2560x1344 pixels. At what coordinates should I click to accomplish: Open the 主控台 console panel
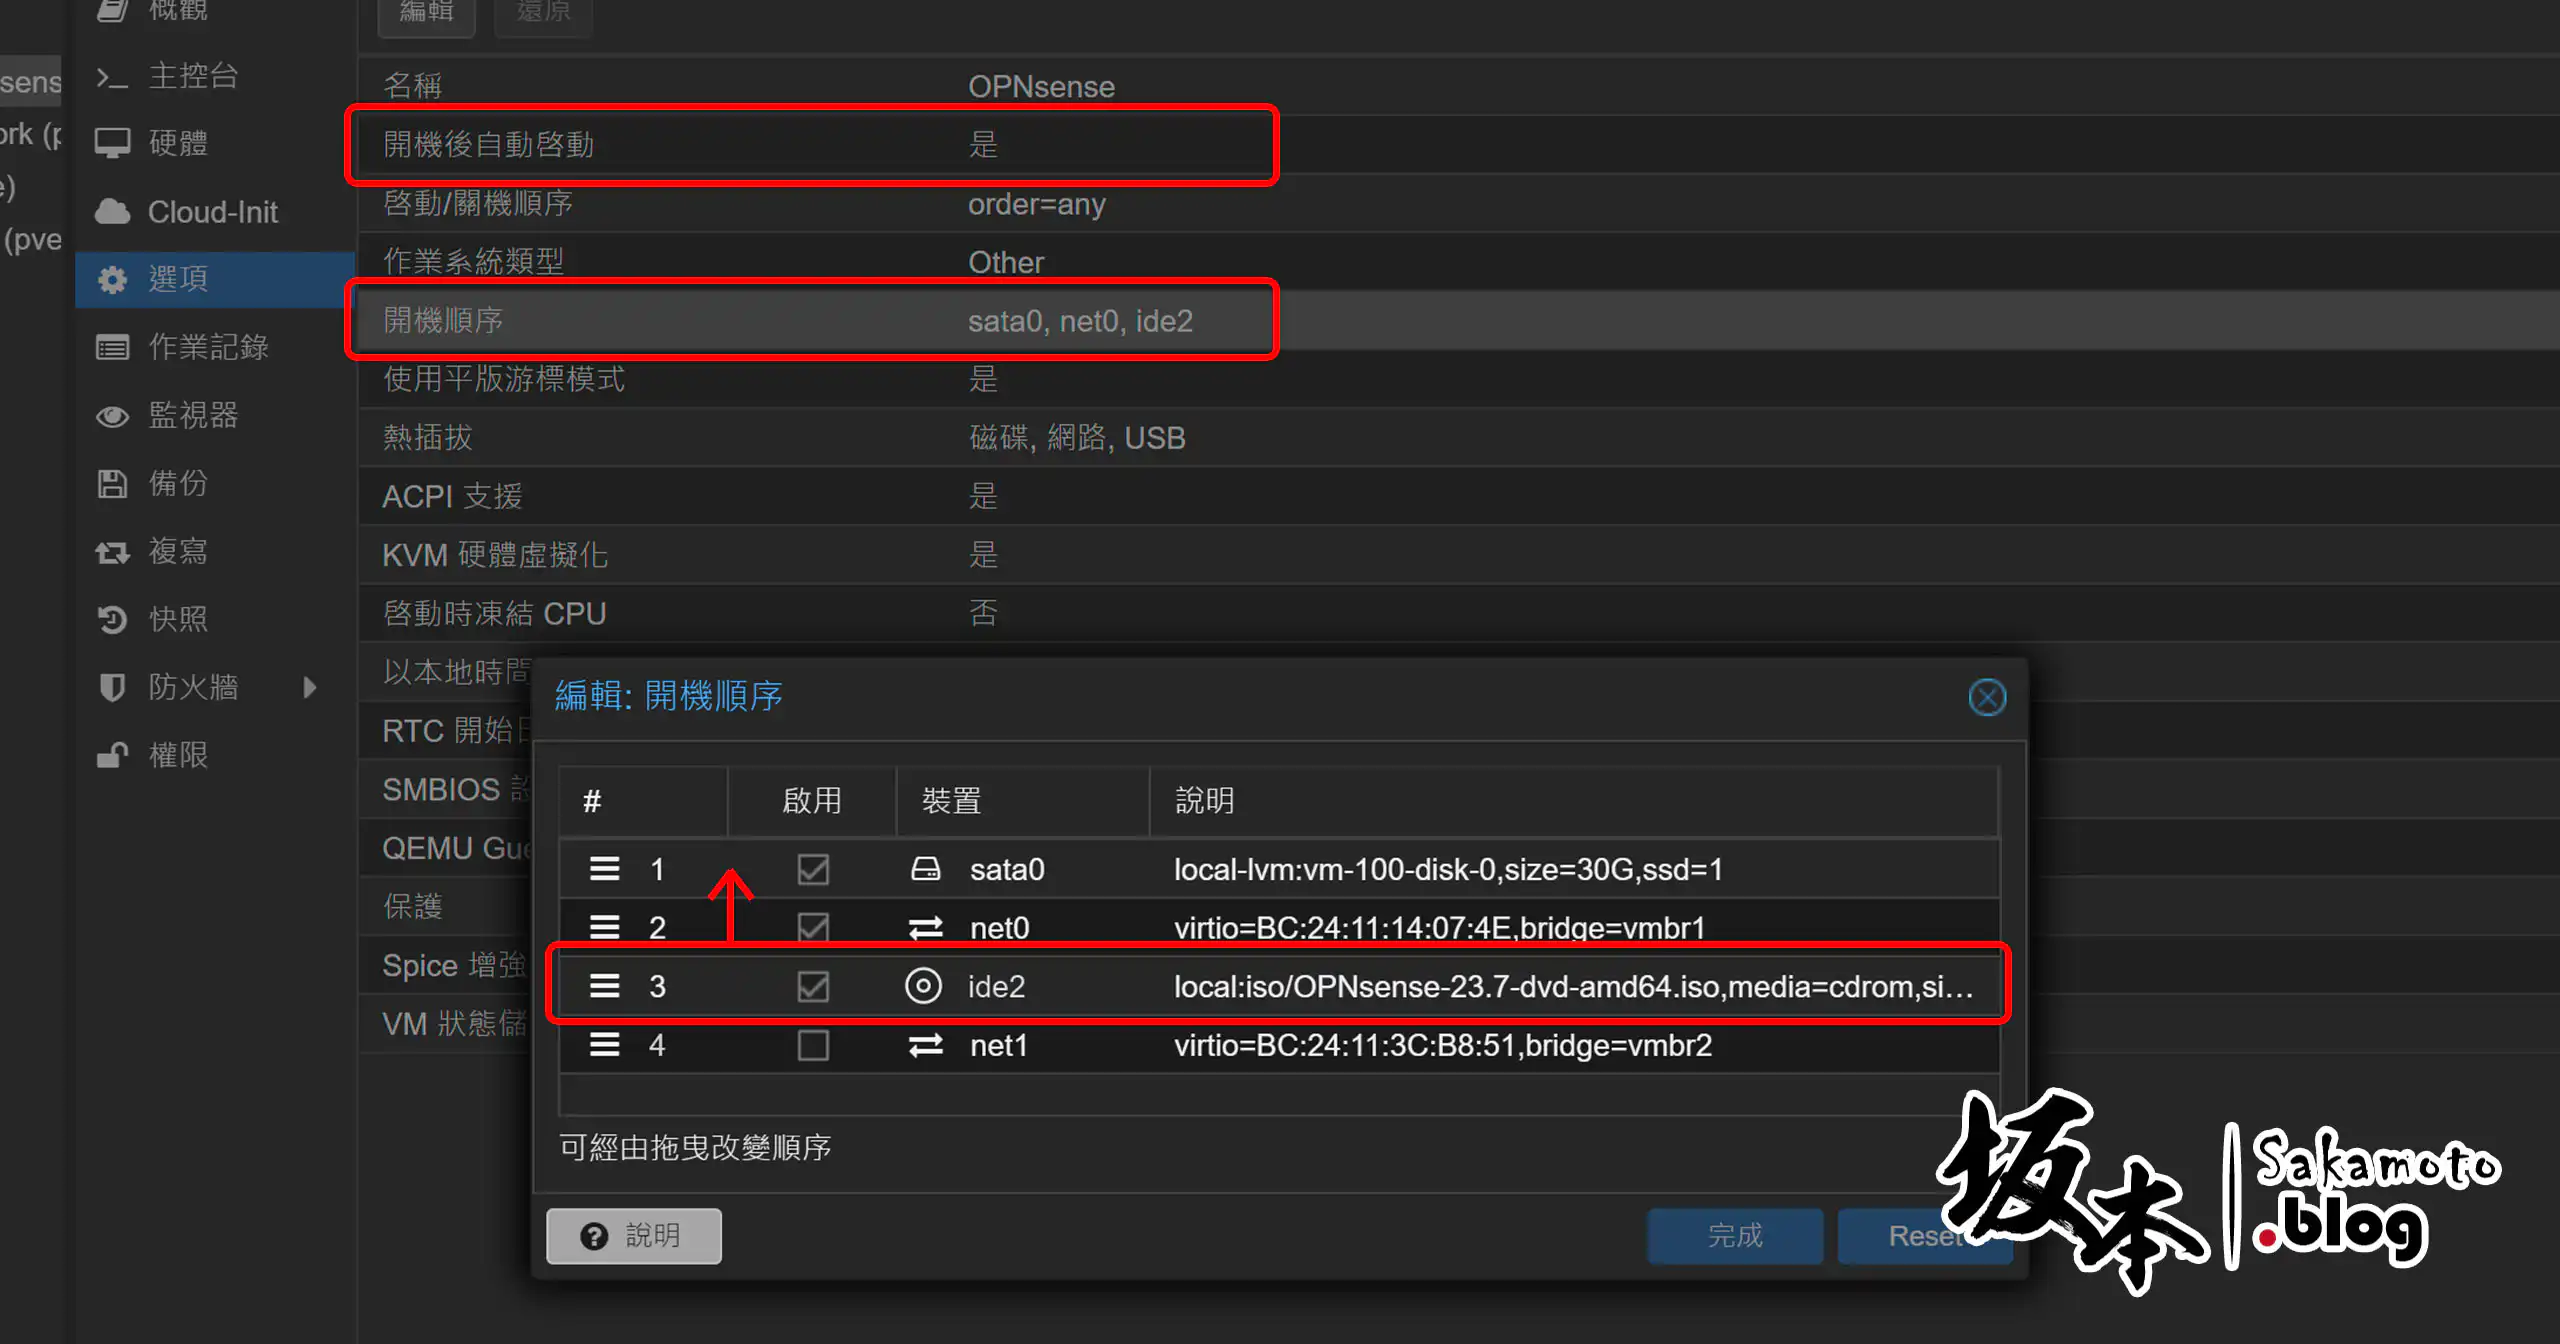click(x=193, y=76)
